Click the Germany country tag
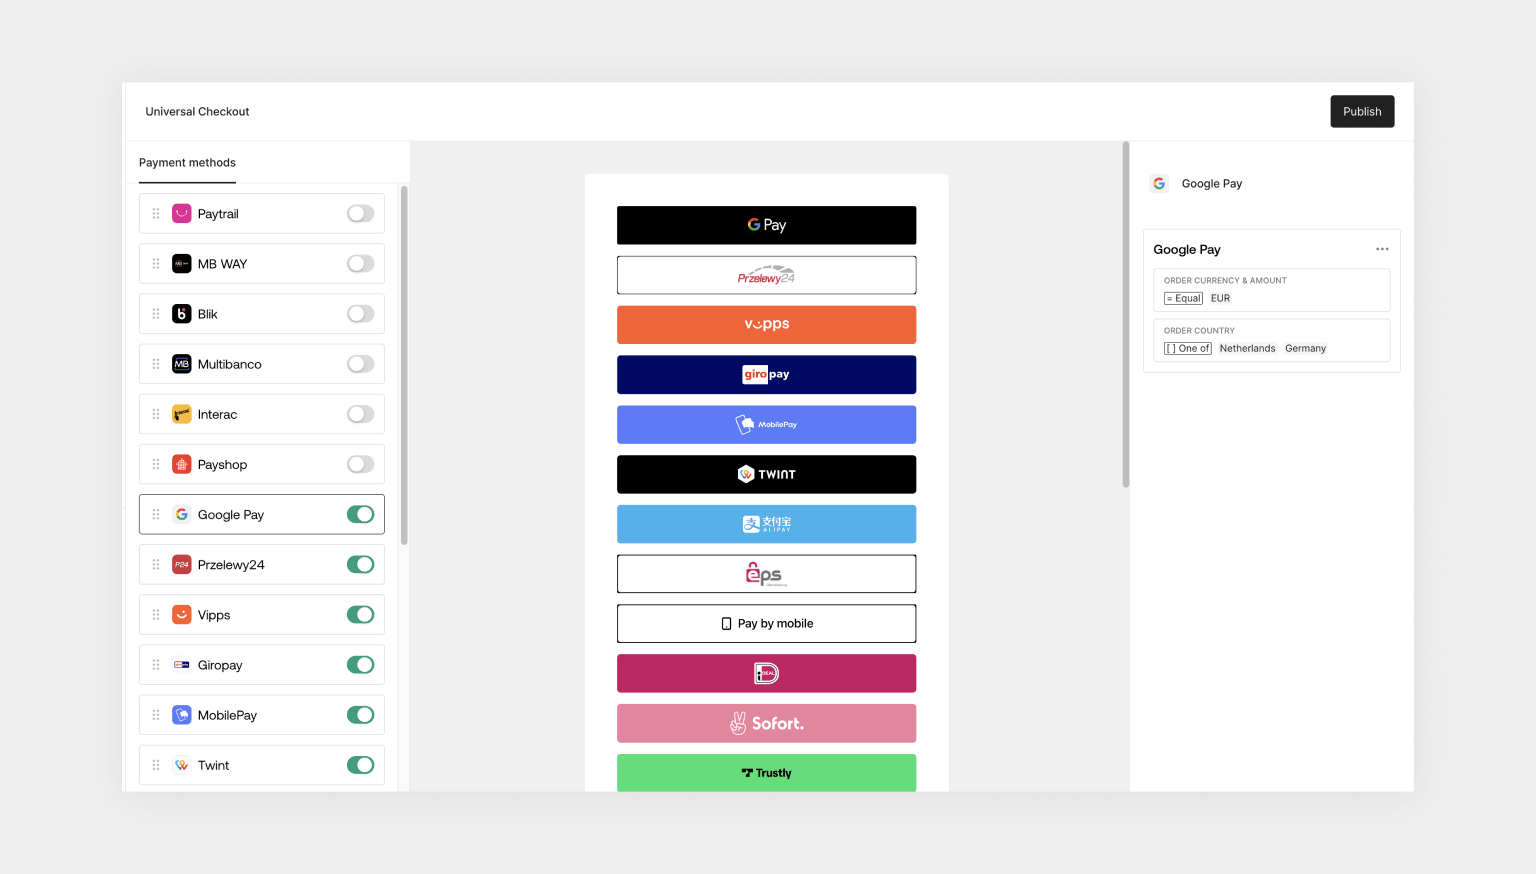1536x874 pixels. click(1305, 348)
